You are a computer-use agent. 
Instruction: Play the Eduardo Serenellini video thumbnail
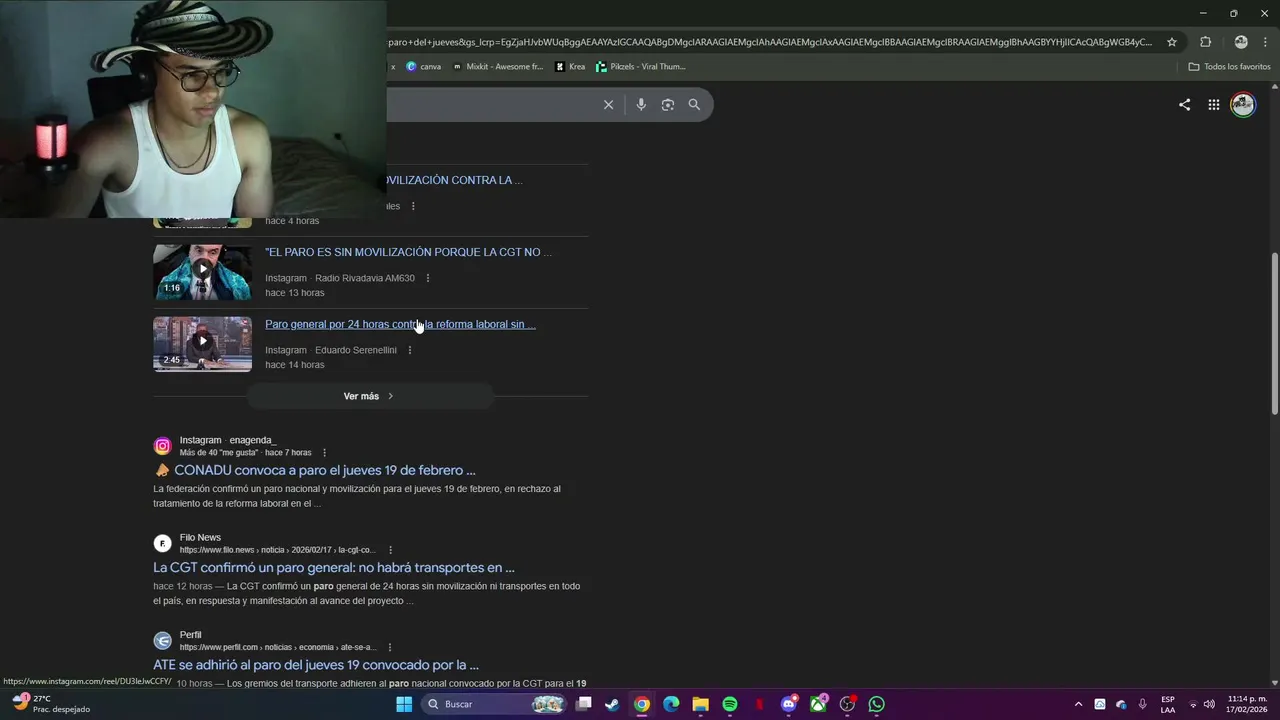pos(202,344)
